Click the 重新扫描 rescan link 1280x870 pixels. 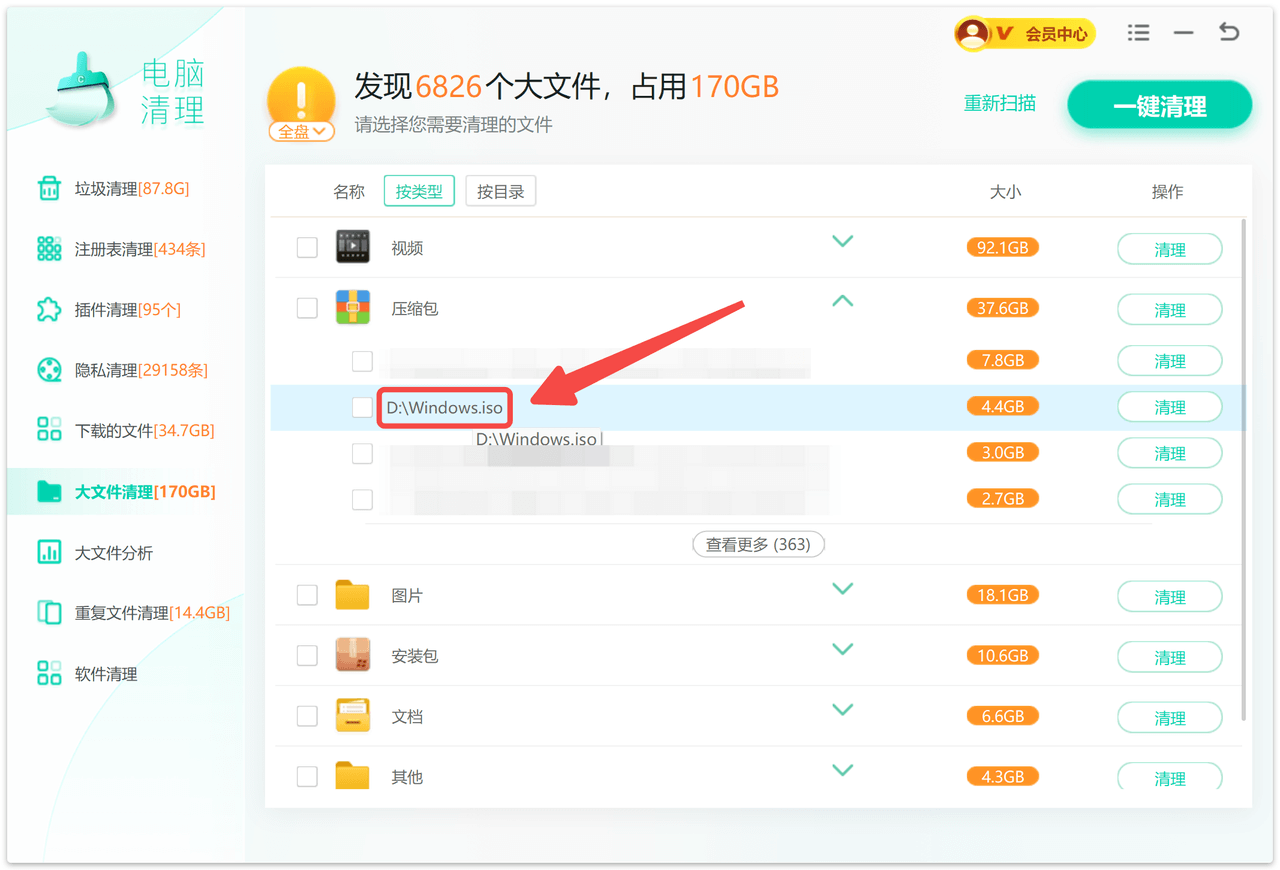click(x=999, y=104)
